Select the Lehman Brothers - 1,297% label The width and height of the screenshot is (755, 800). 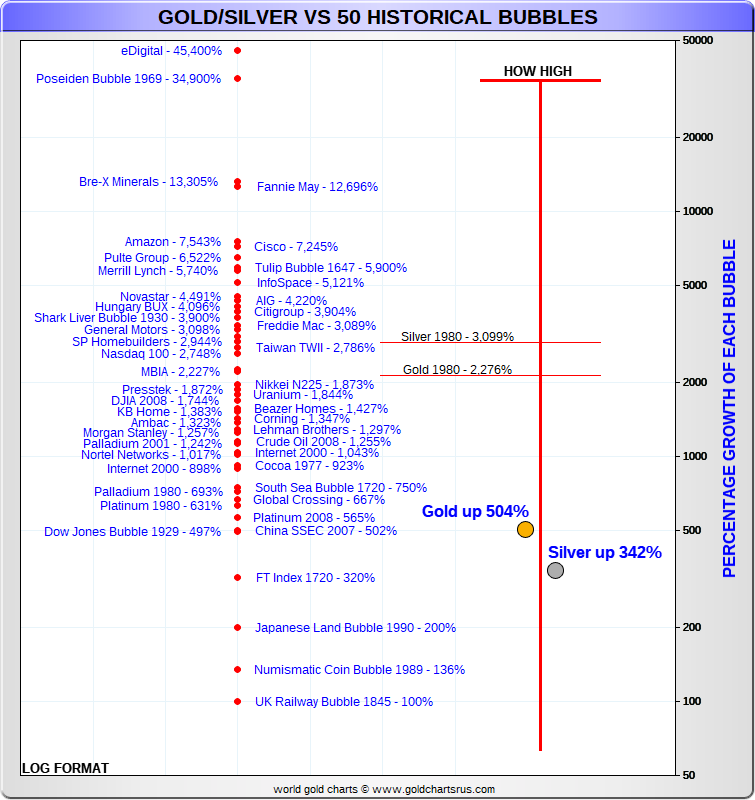pos(327,430)
